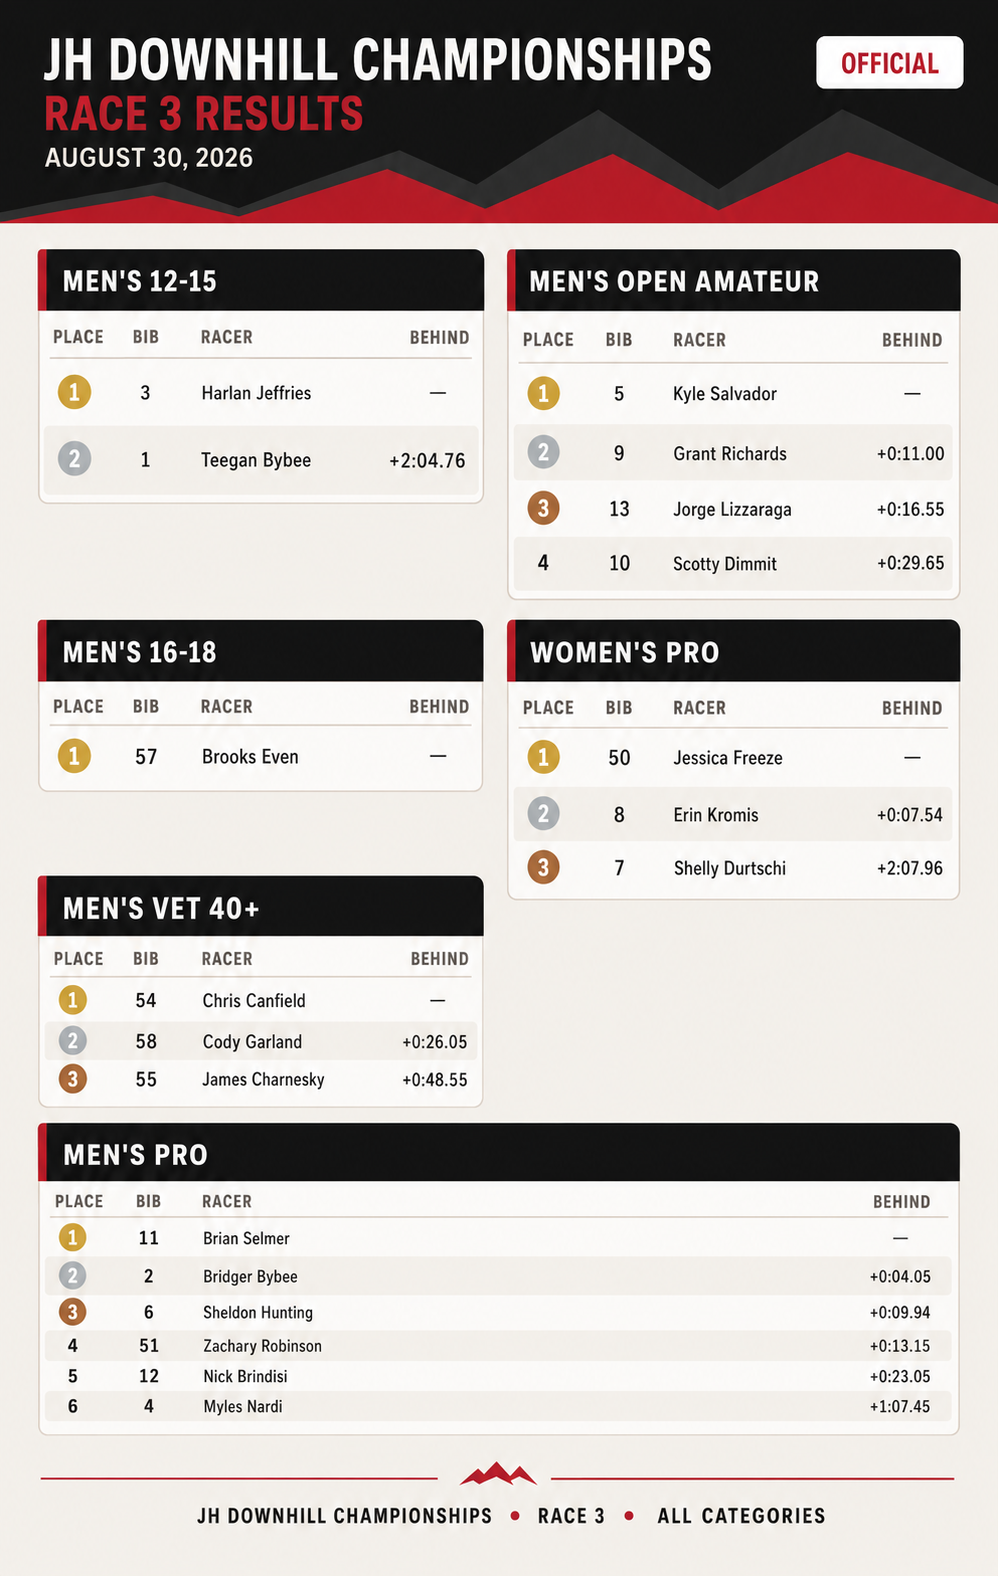
Task: Click the ALL CATEGORIES footer text
Action: pos(741,1516)
